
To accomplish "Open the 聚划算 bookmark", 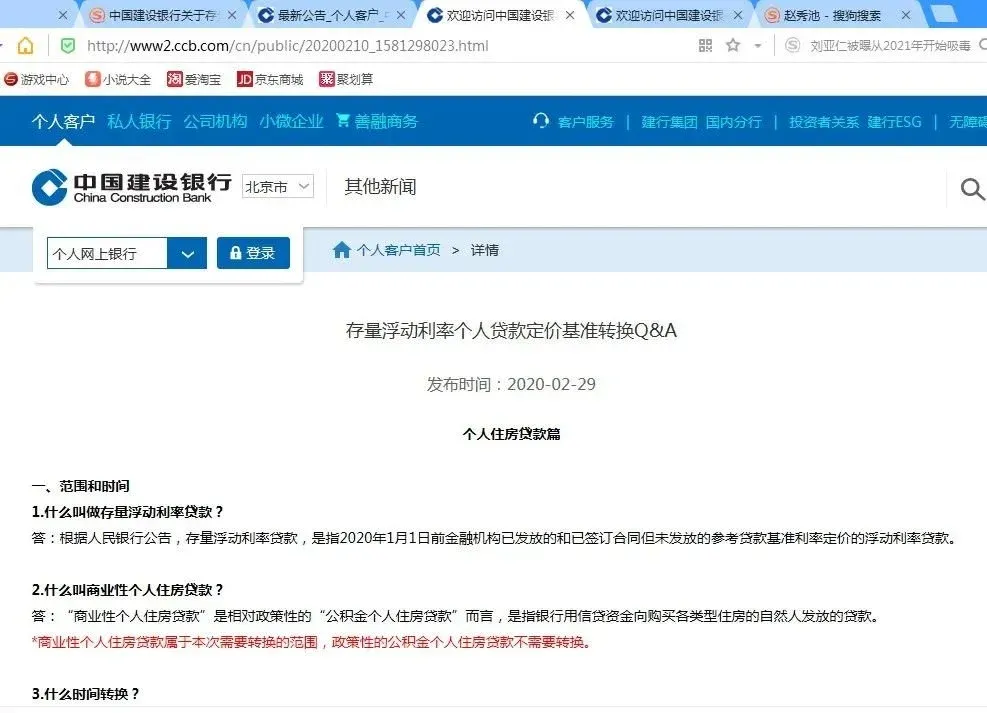I will (346, 79).
